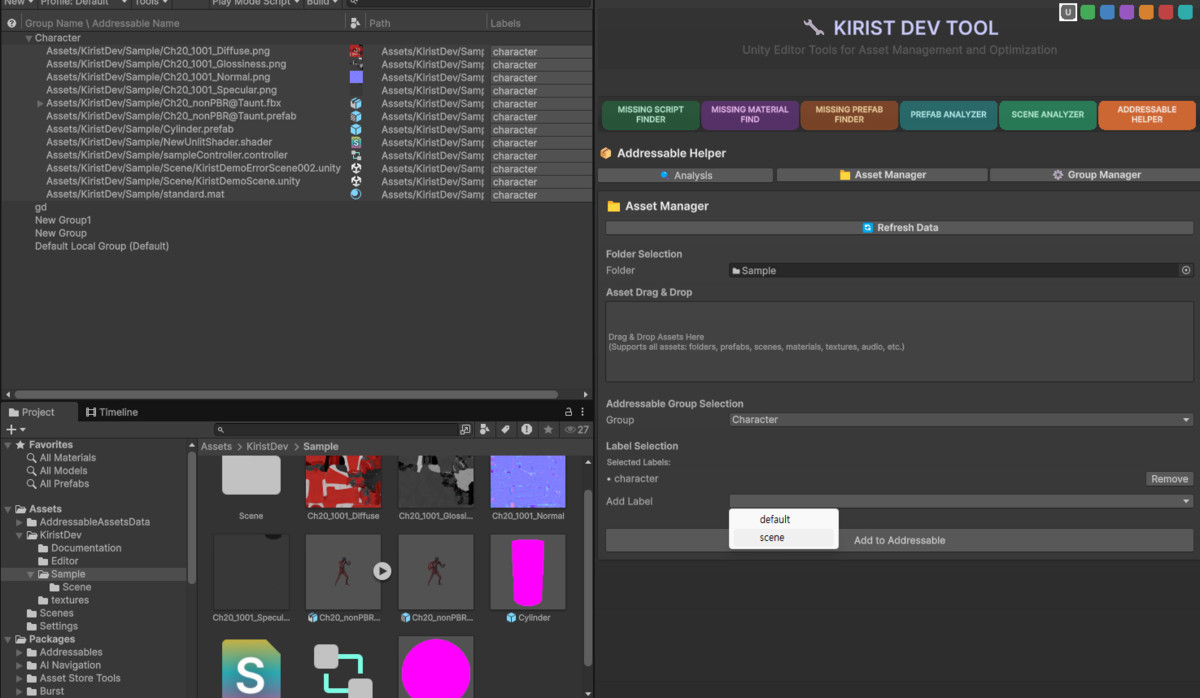Image resolution: width=1200 pixels, height=698 pixels.
Task: Toggle the hidden packages eye showing 27
Action: [572, 429]
